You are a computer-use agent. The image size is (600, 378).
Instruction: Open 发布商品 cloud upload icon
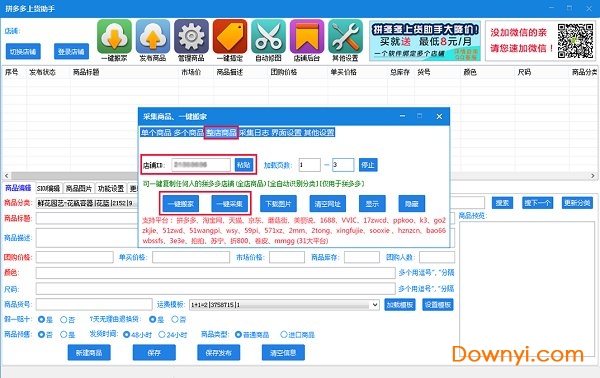[x=153, y=36]
